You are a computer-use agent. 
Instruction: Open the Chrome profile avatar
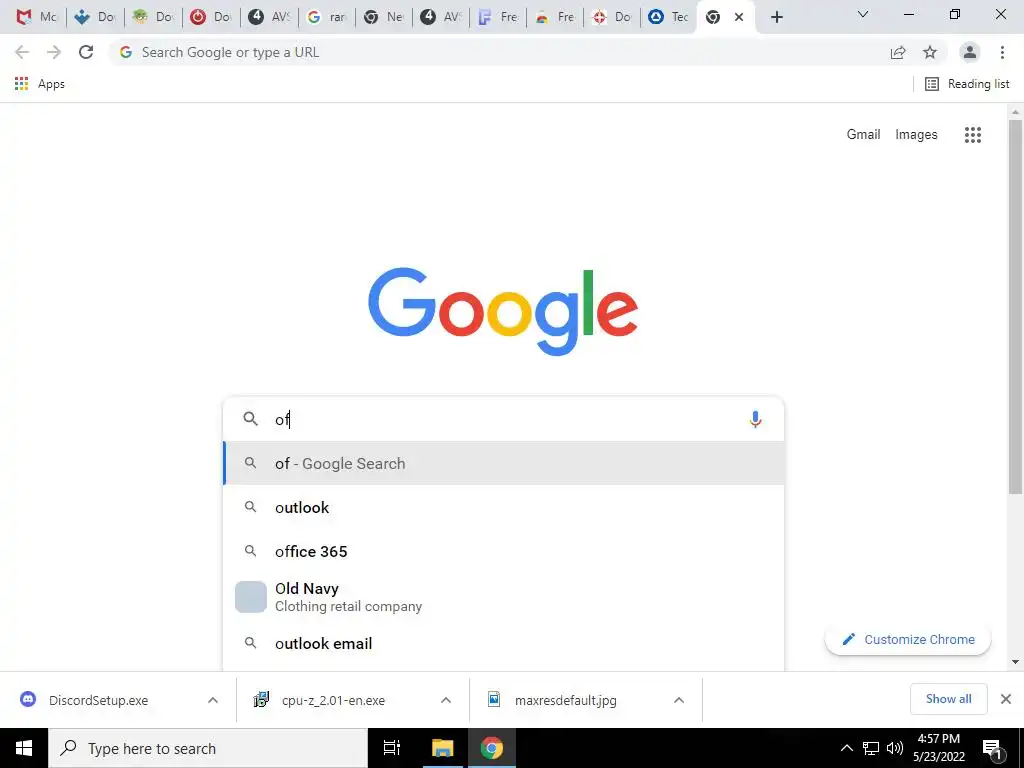pyautogui.click(x=970, y=52)
